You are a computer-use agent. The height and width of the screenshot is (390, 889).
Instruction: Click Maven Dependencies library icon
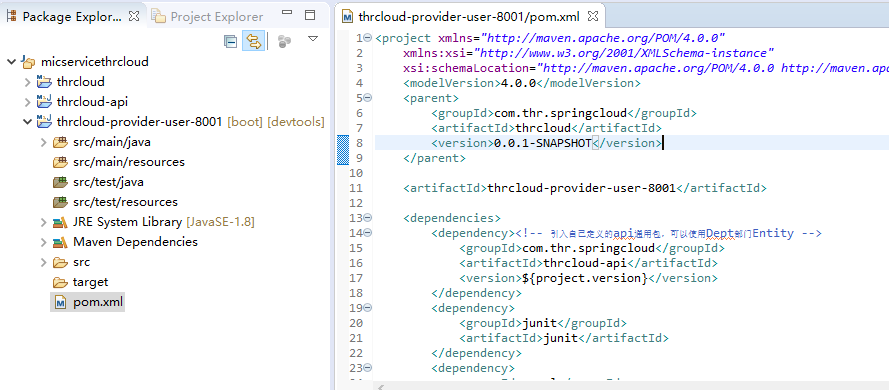click(x=60, y=242)
